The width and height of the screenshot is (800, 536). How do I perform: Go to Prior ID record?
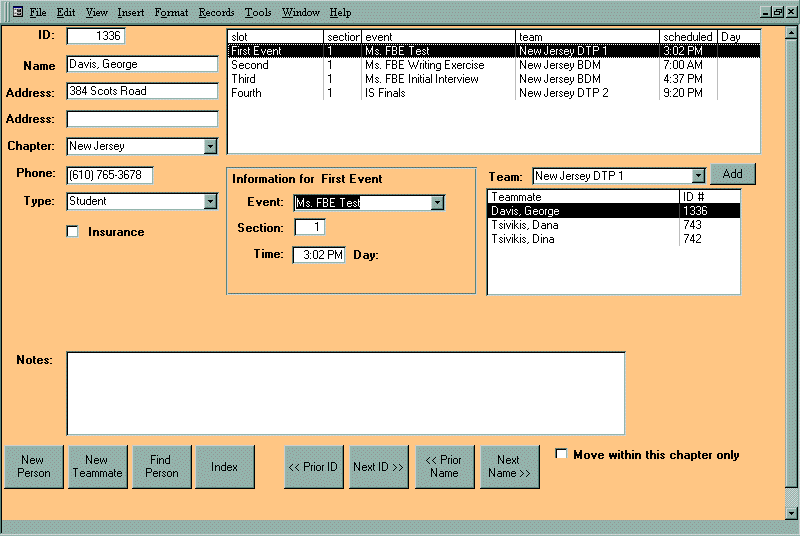pos(314,467)
